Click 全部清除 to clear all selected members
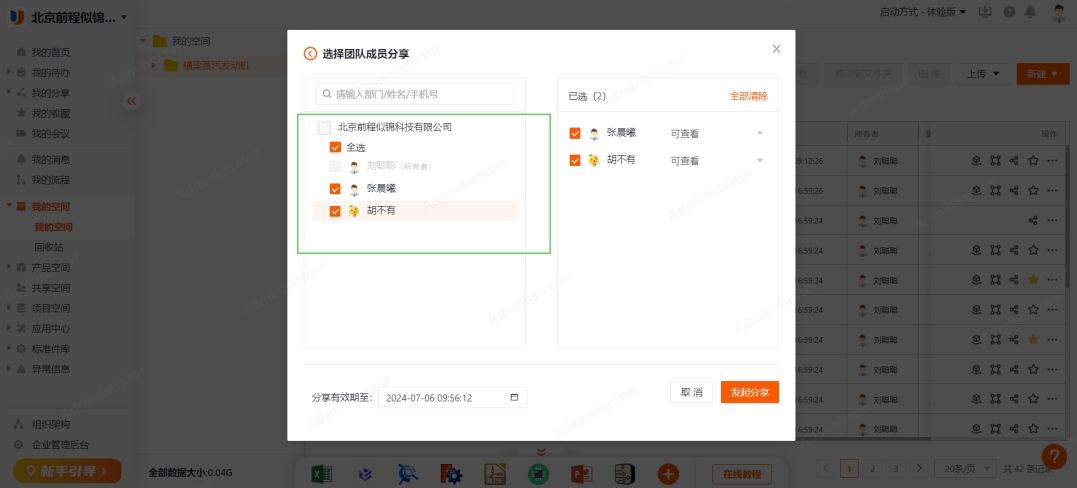 point(748,96)
